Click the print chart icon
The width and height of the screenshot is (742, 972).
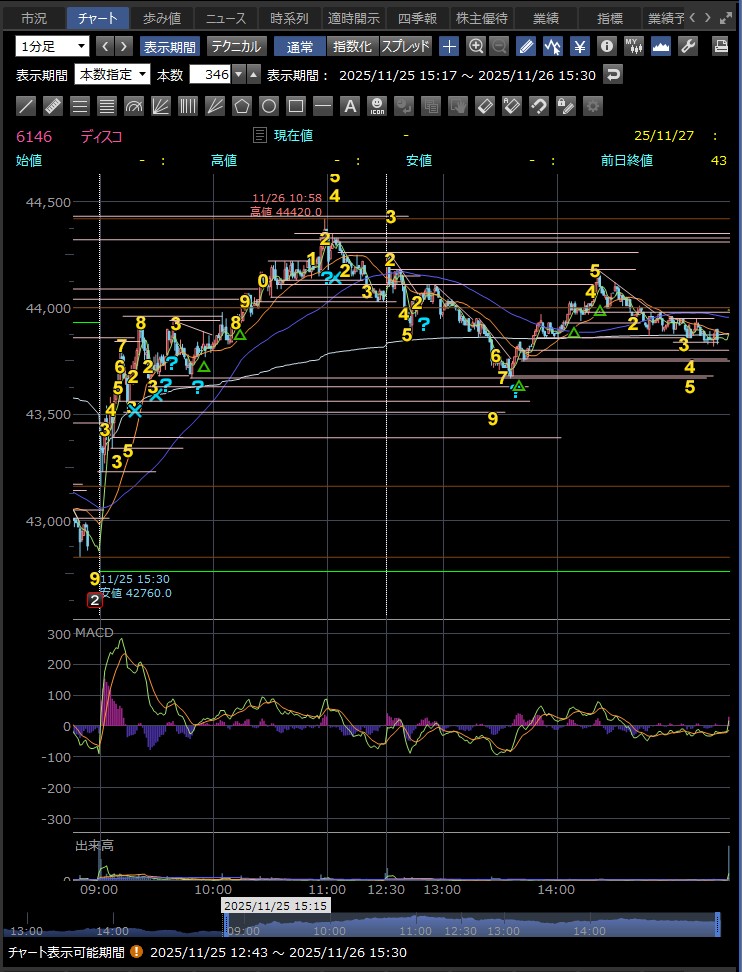pyautogui.click(x=721, y=46)
